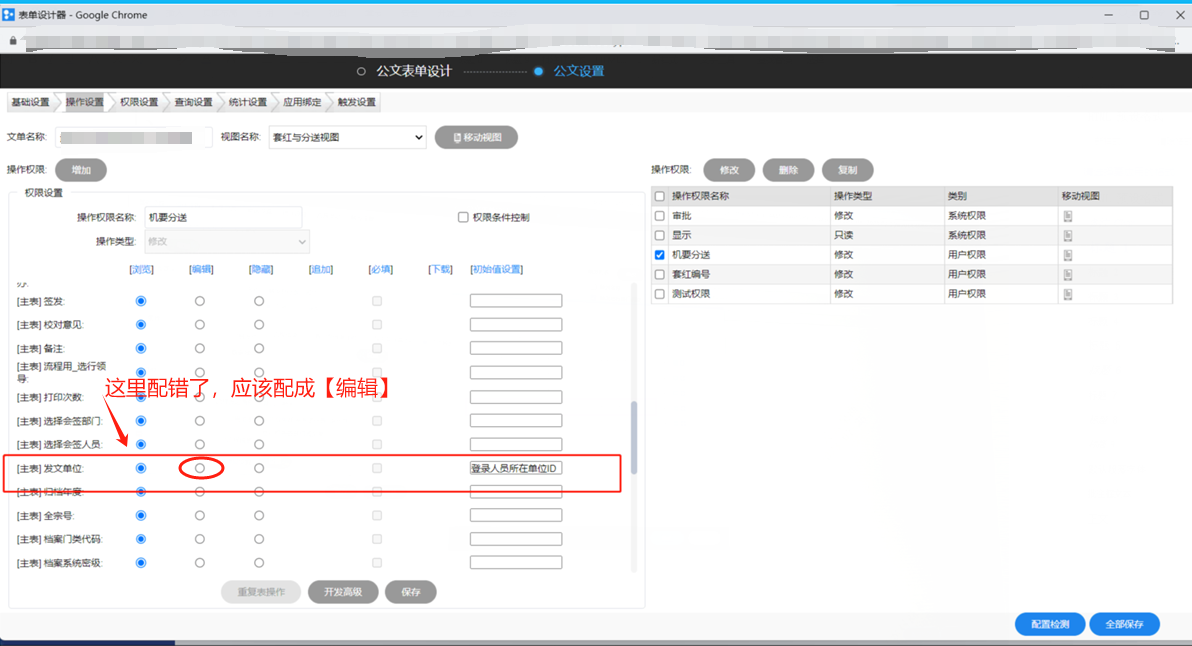
Task: Click the field list vertical scrollbar
Action: pos(634,438)
